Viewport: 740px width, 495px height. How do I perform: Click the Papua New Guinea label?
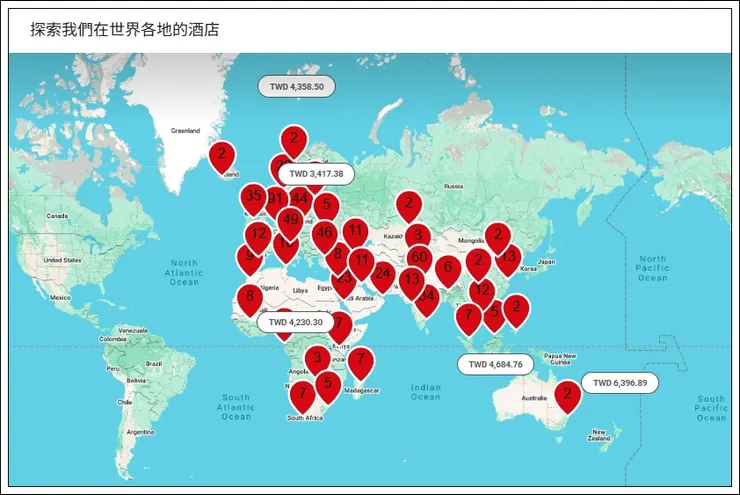click(x=560, y=359)
